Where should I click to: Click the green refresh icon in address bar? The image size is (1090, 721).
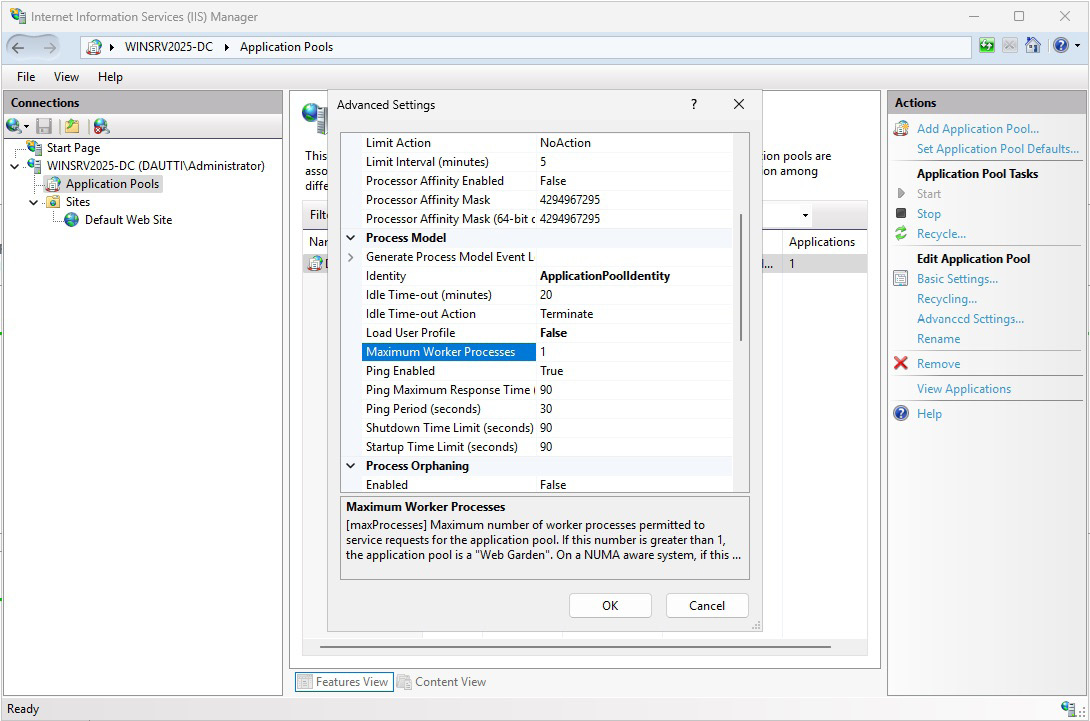[986, 46]
